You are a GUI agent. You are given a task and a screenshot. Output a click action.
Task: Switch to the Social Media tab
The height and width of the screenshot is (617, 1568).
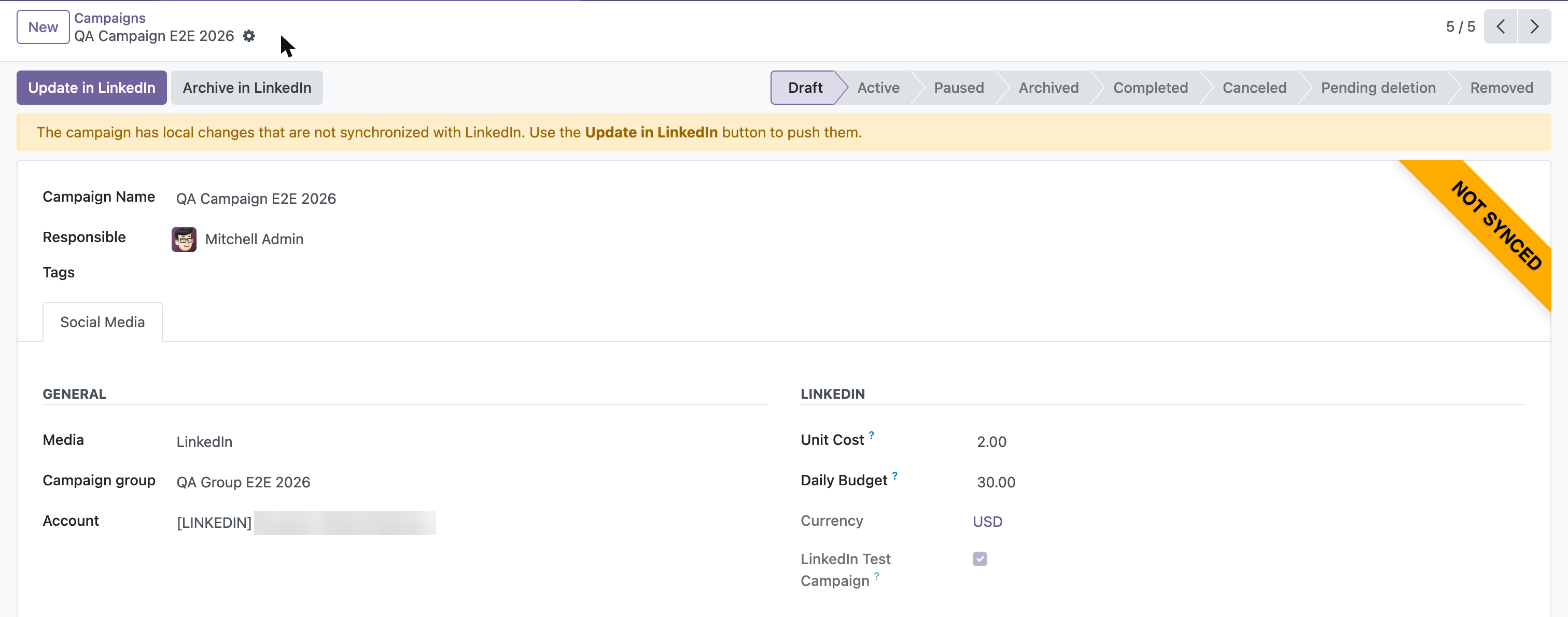(103, 322)
